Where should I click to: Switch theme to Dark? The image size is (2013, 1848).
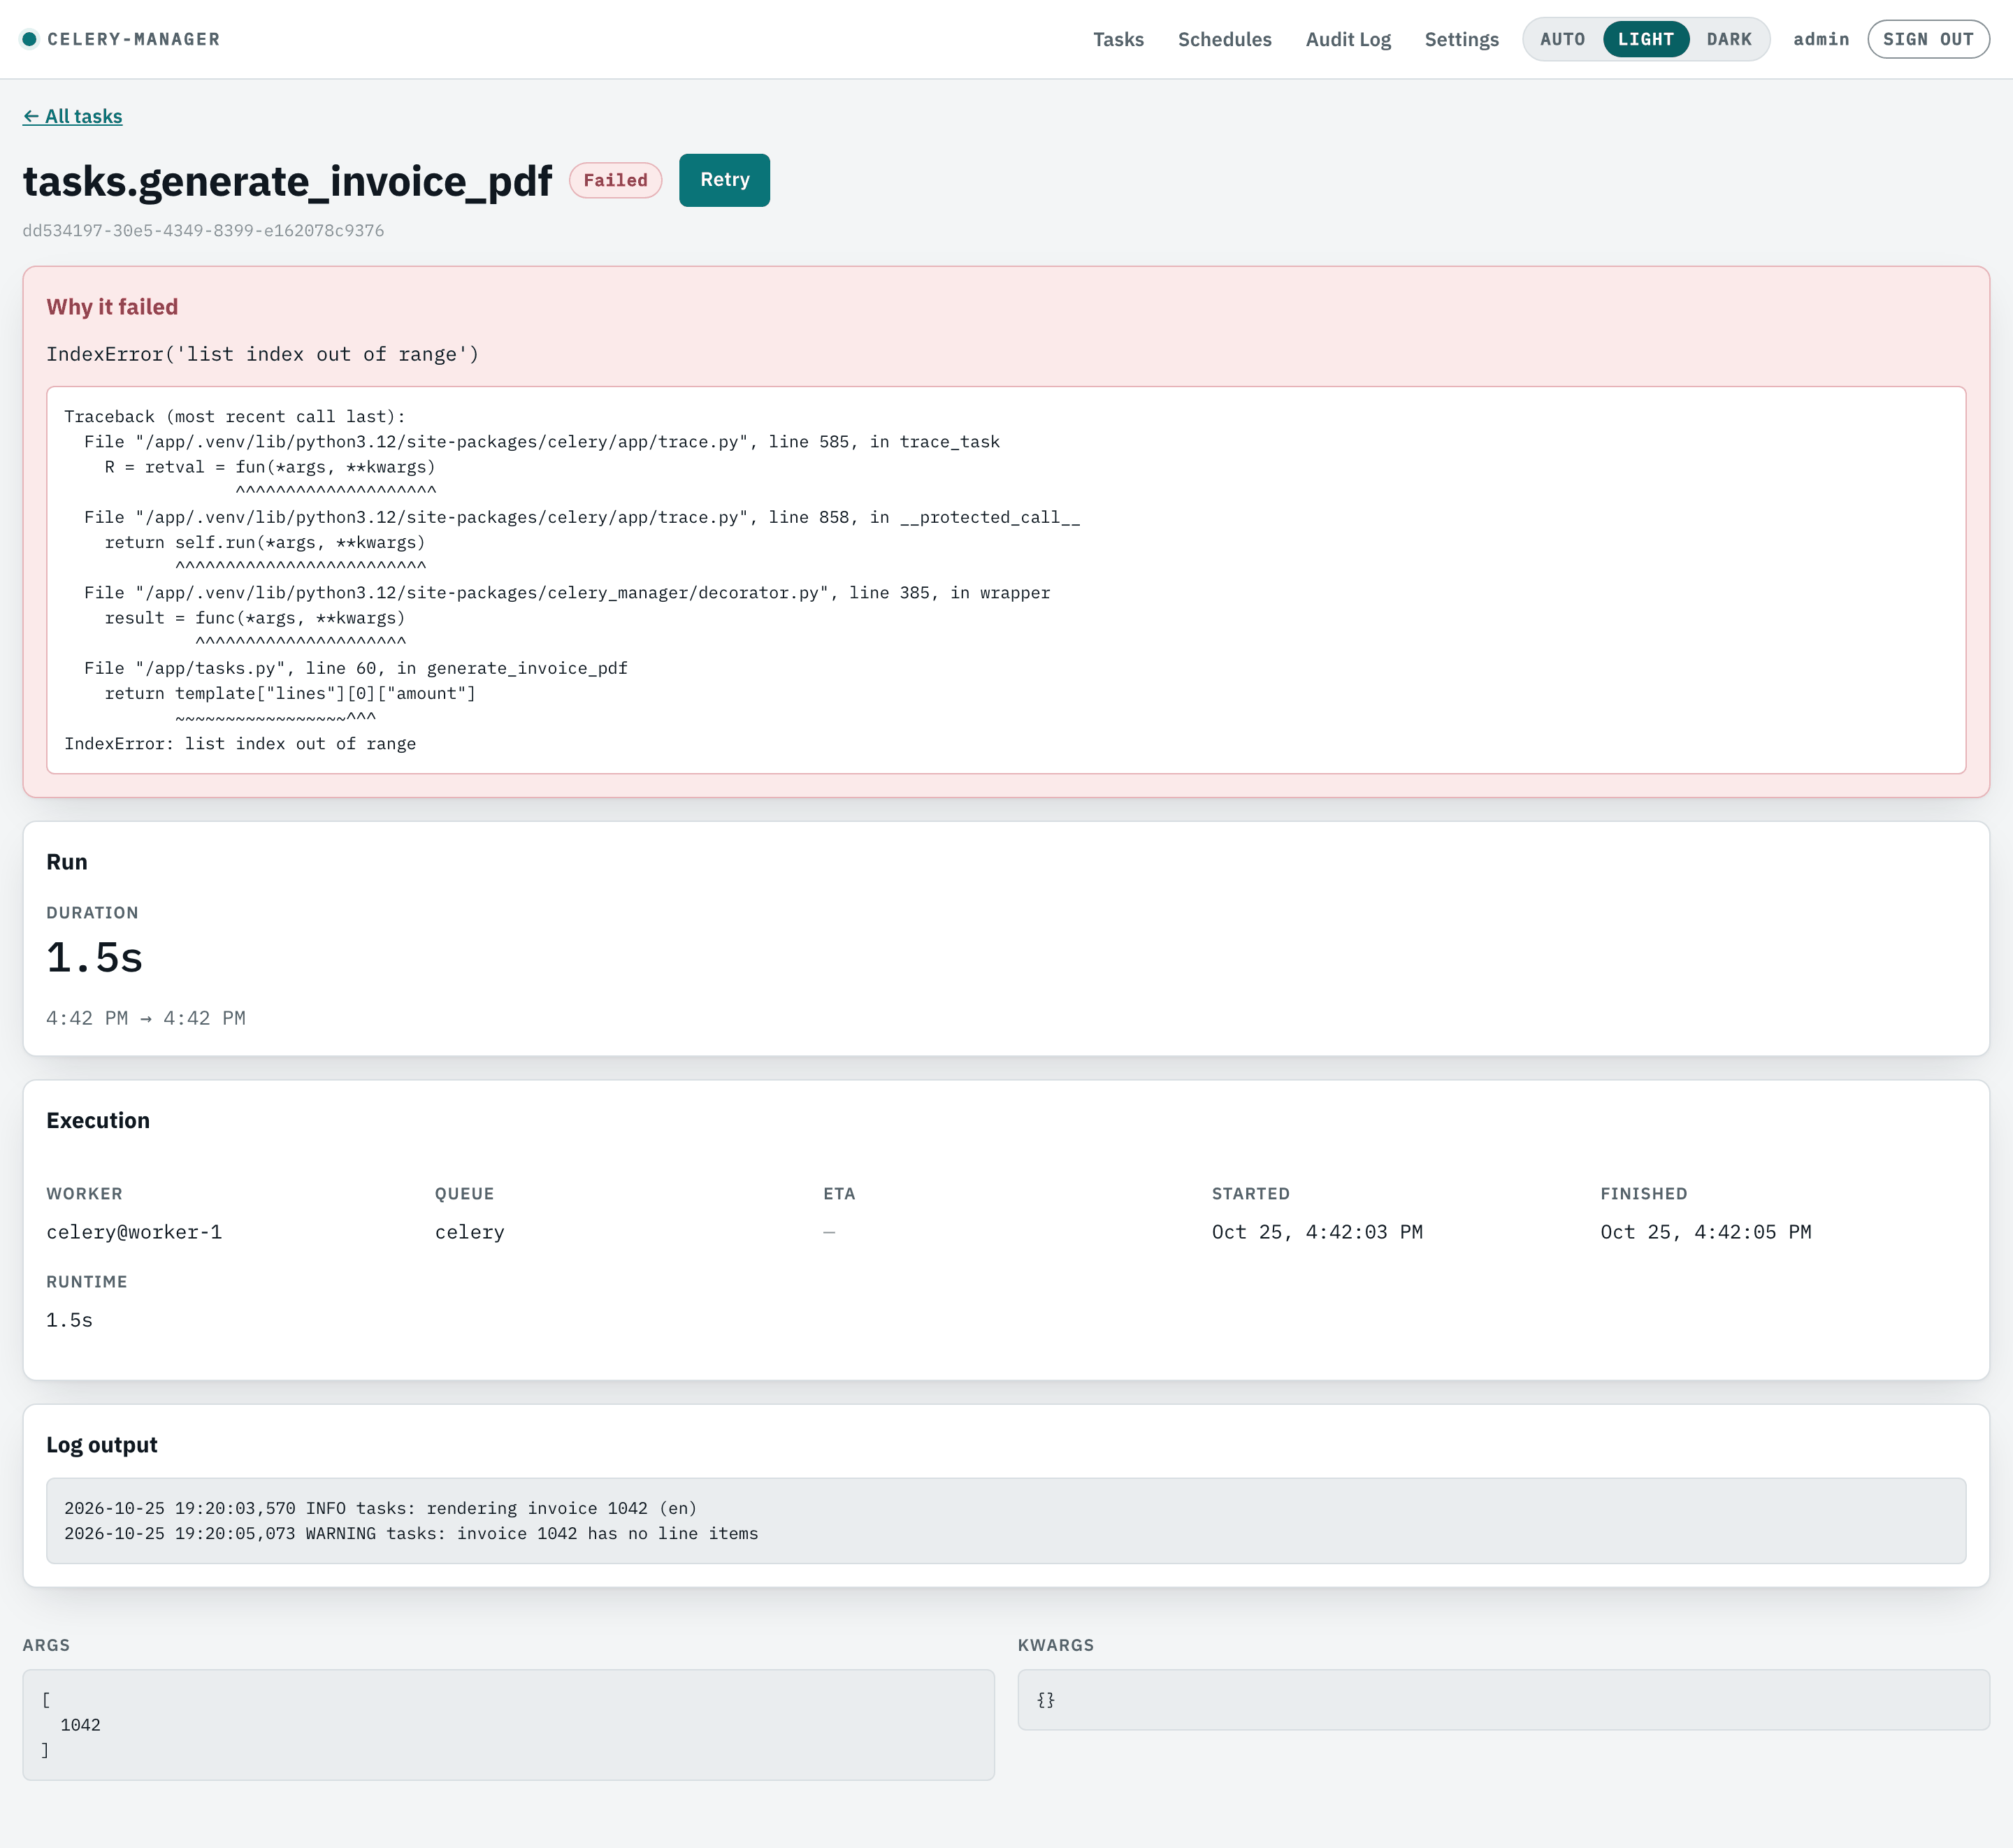coord(1728,39)
